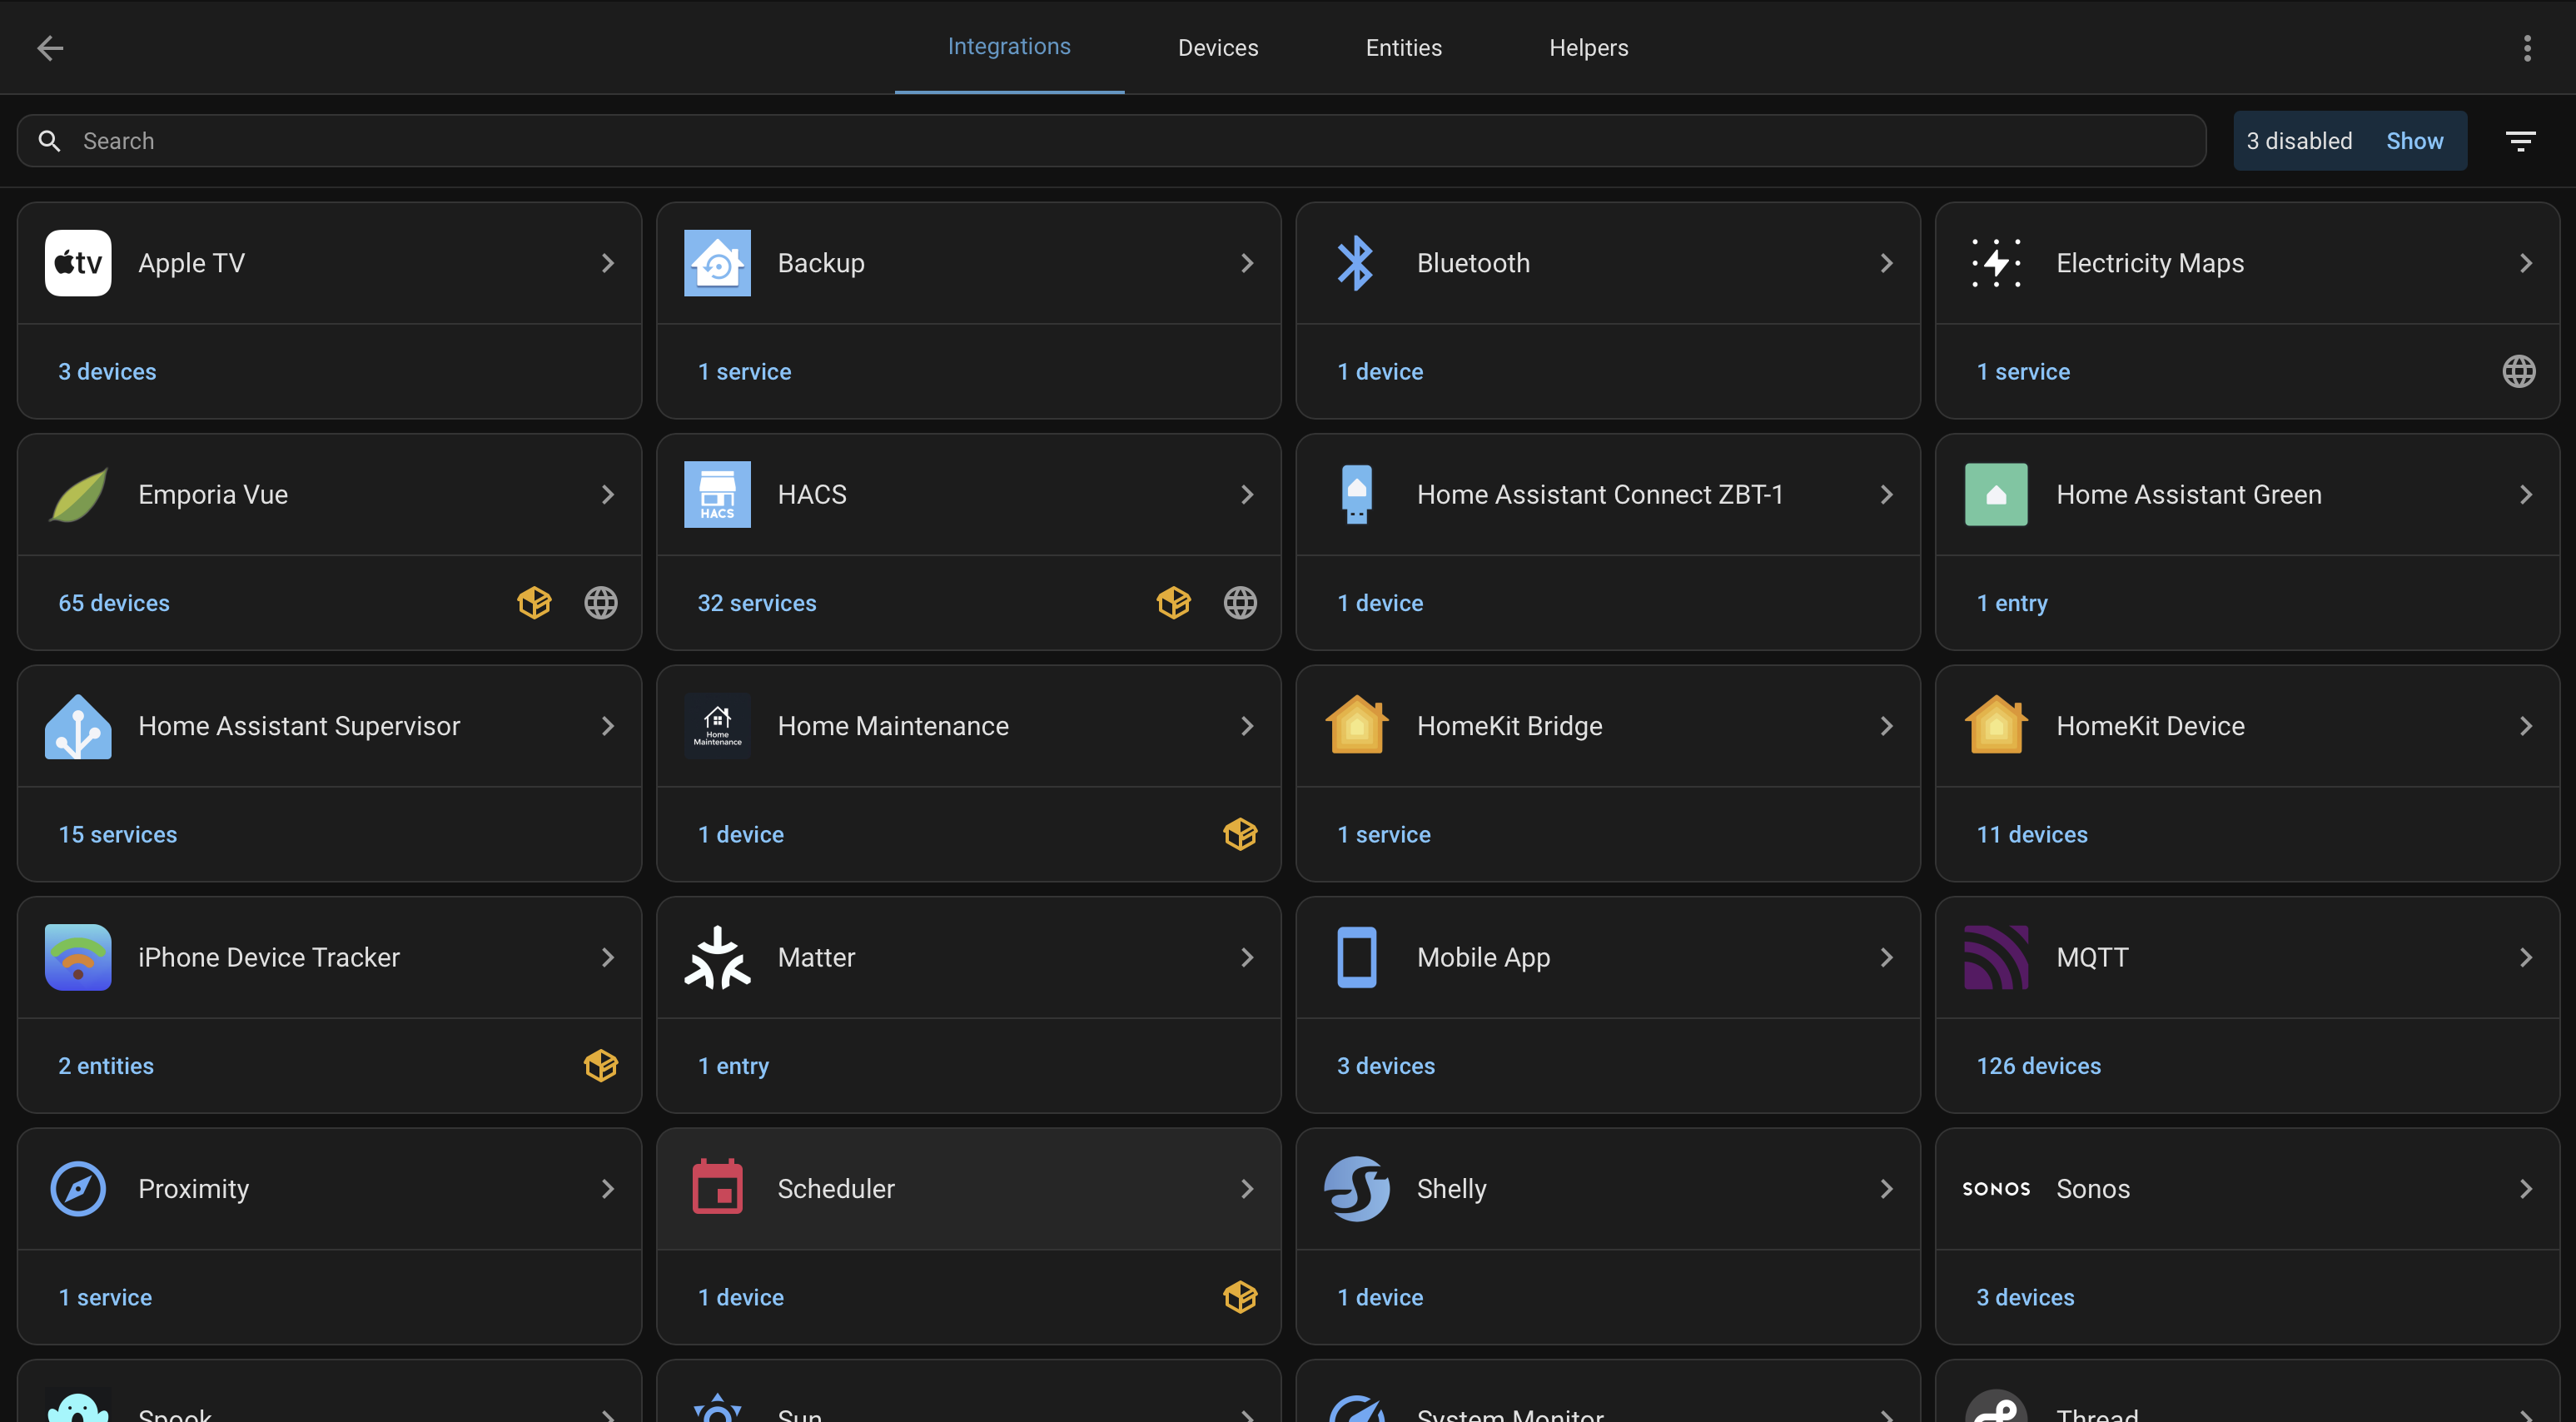2576x1422 pixels.
Task: Click the cloud globe icon on Electricity Maps
Action: [2518, 371]
